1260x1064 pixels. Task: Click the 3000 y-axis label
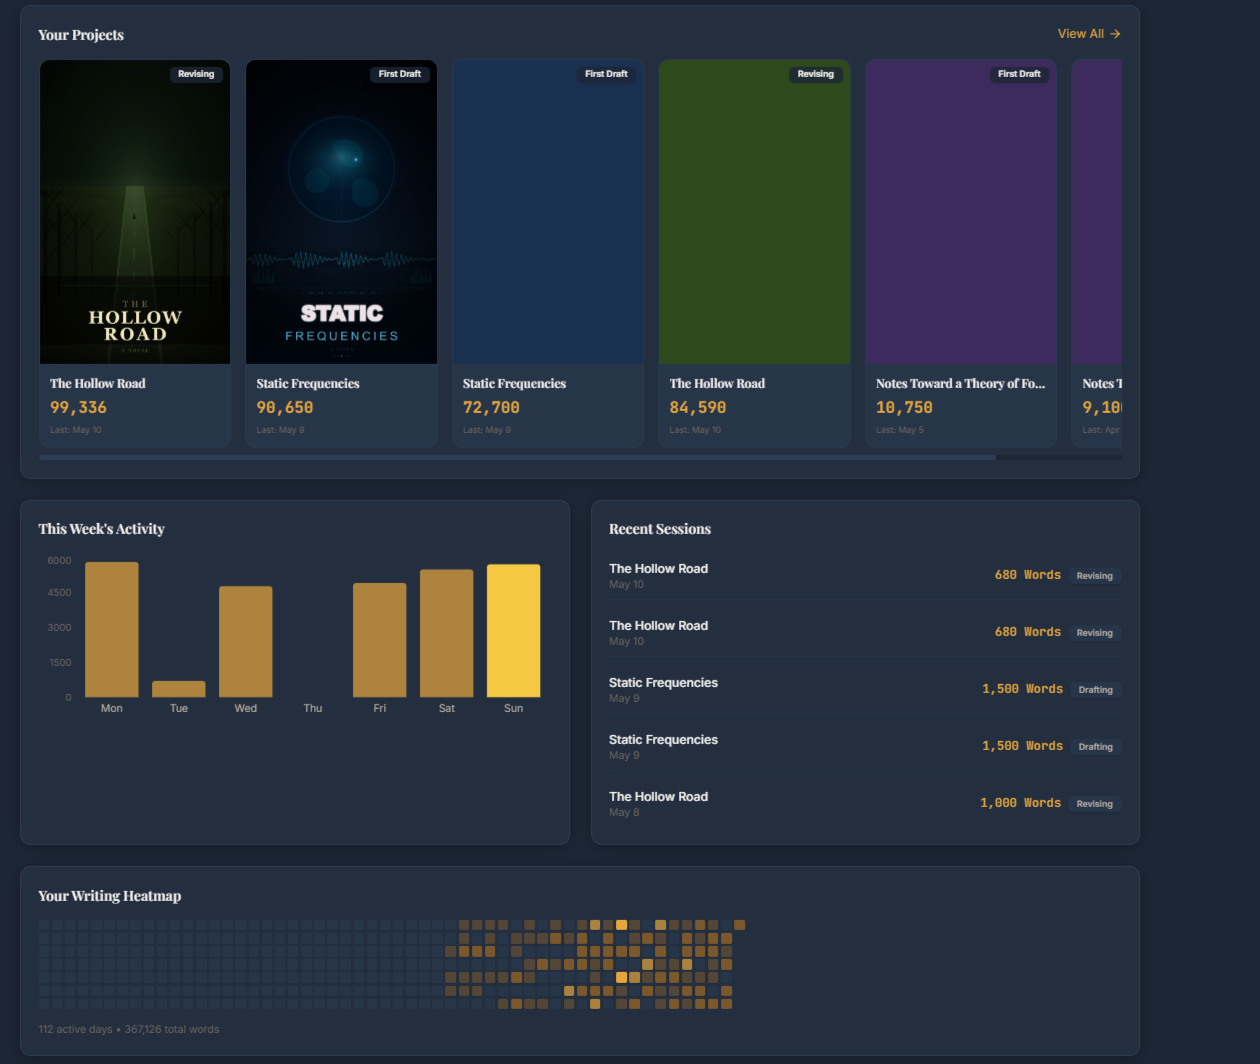click(60, 628)
